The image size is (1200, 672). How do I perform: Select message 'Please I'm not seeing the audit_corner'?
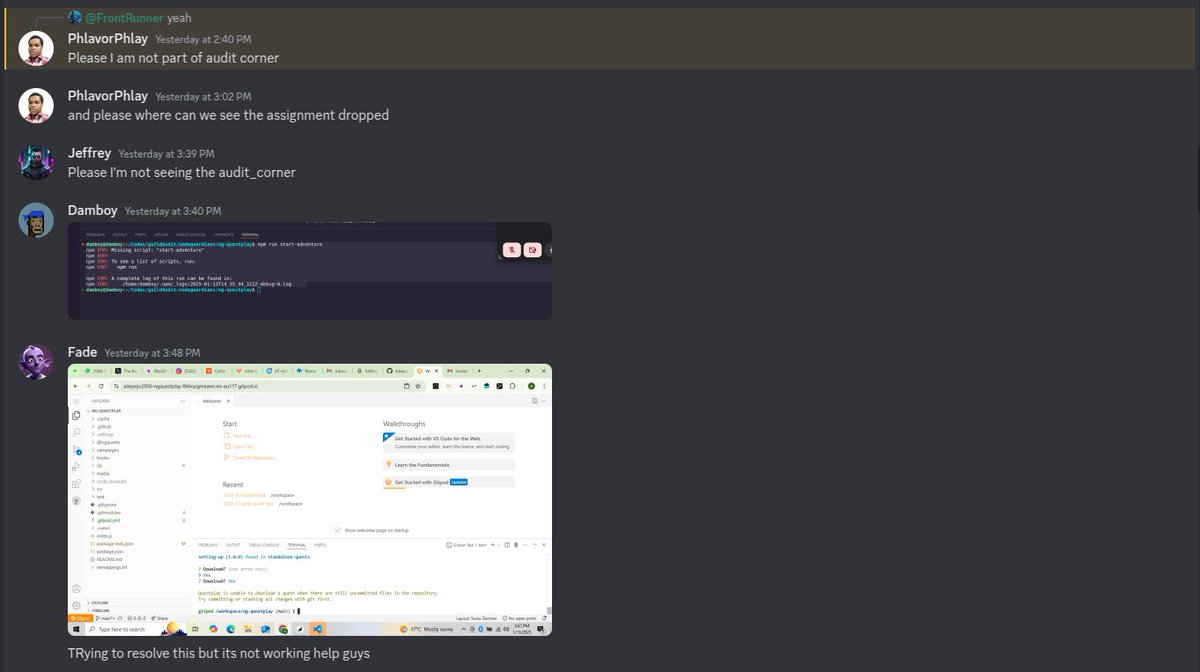coord(181,172)
